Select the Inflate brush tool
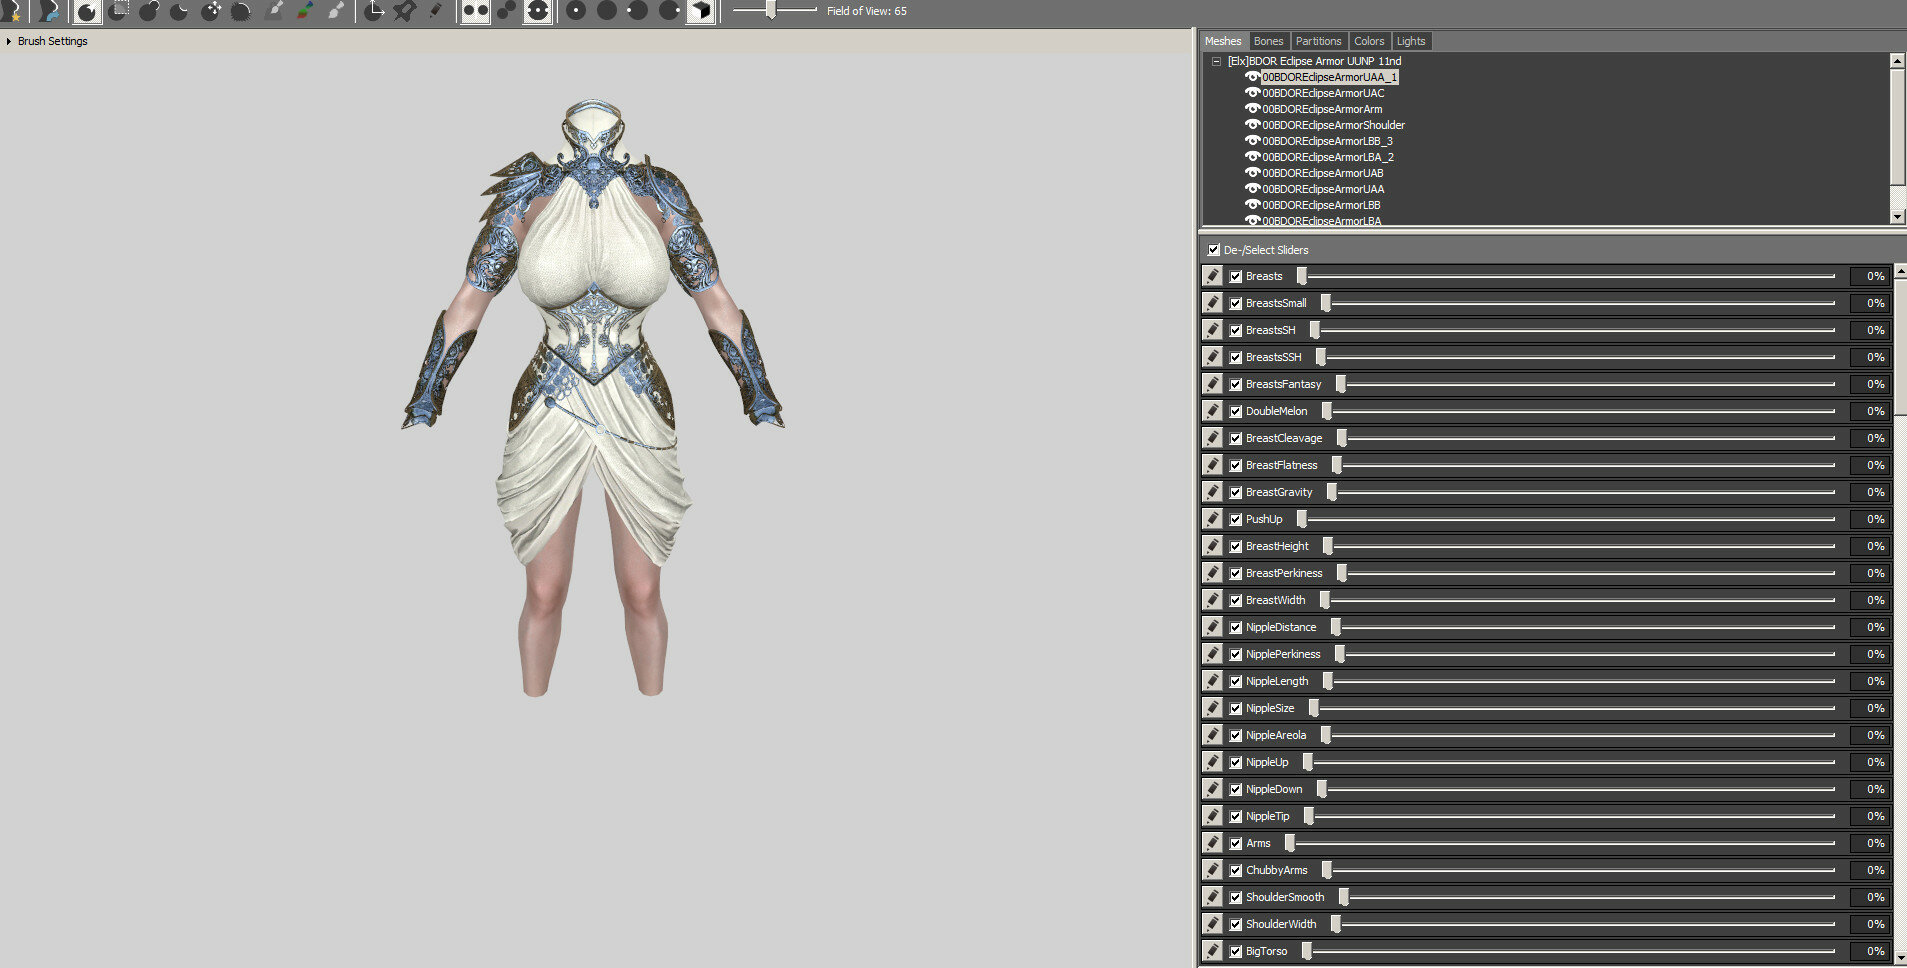Viewport: 1907px width, 968px height. point(150,11)
